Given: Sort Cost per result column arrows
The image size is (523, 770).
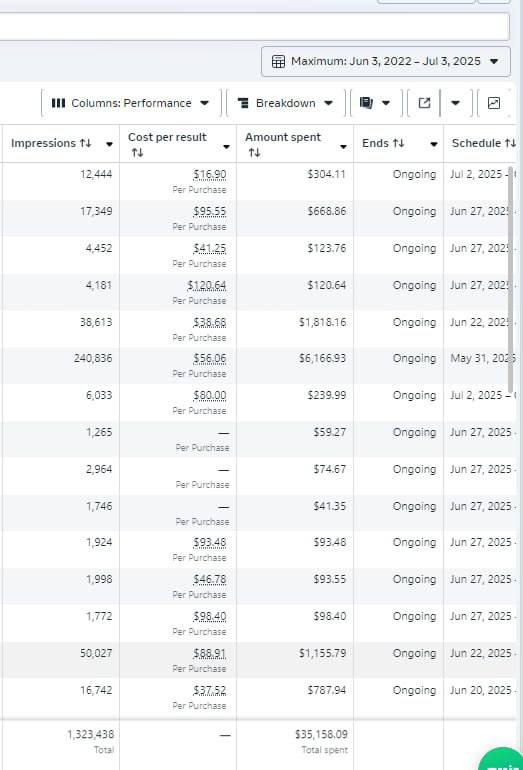Looking at the screenshot, I should (x=137, y=153).
